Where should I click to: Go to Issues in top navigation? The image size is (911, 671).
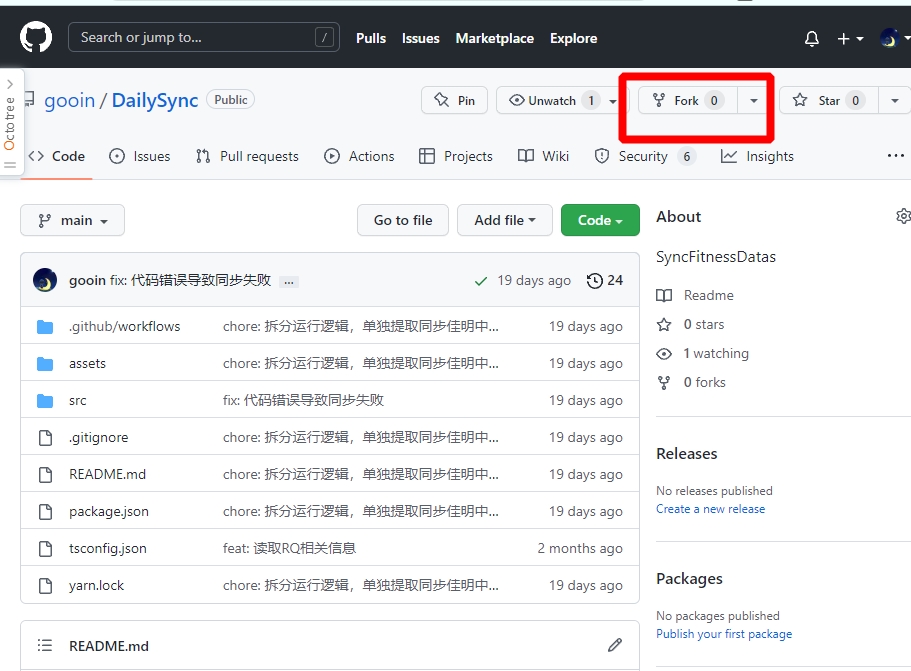pos(421,38)
